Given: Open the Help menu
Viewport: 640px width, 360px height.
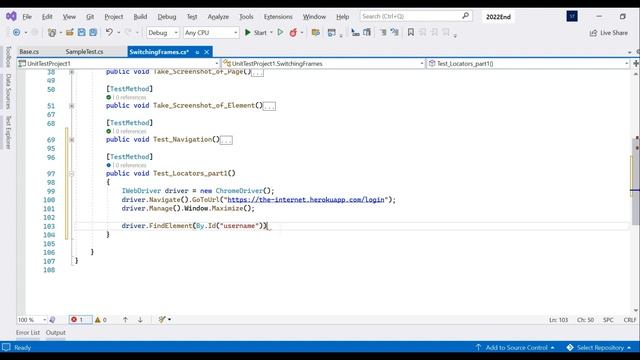Looking at the screenshot, I should click(342, 17).
